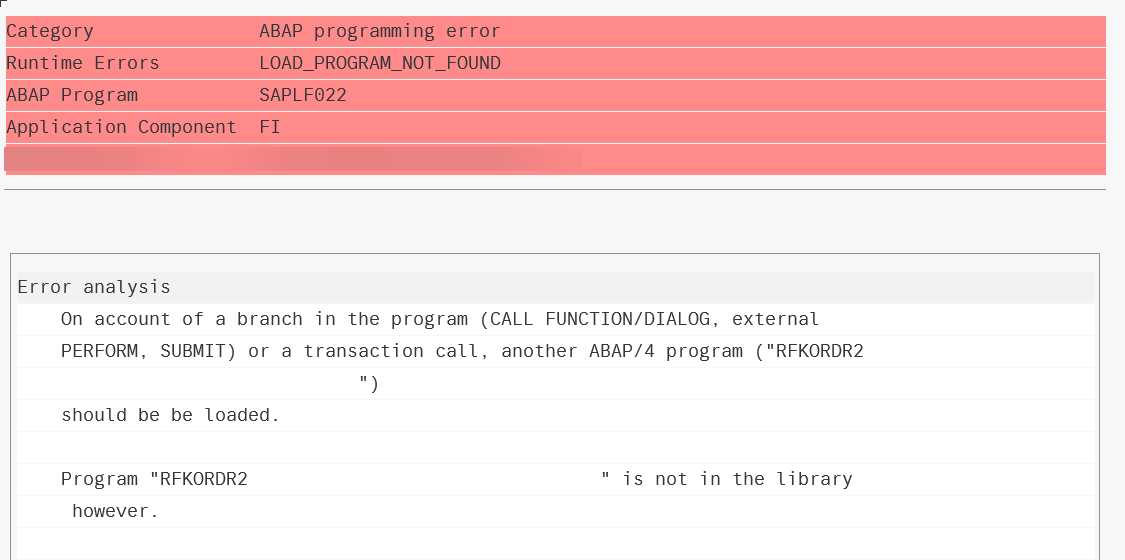Viewport: 1125px width, 560px height.
Task: Click the line starting 'PERFORM, SUBMIT'
Action: tap(462, 351)
